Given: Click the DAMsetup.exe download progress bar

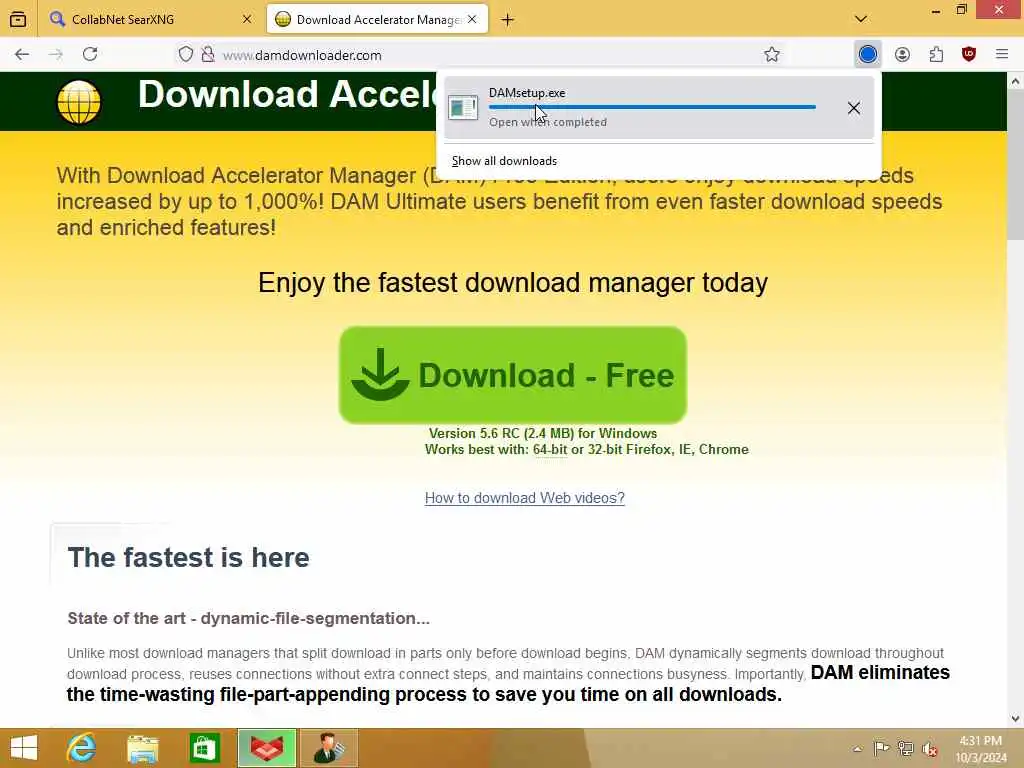Looking at the screenshot, I should (652, 107).
